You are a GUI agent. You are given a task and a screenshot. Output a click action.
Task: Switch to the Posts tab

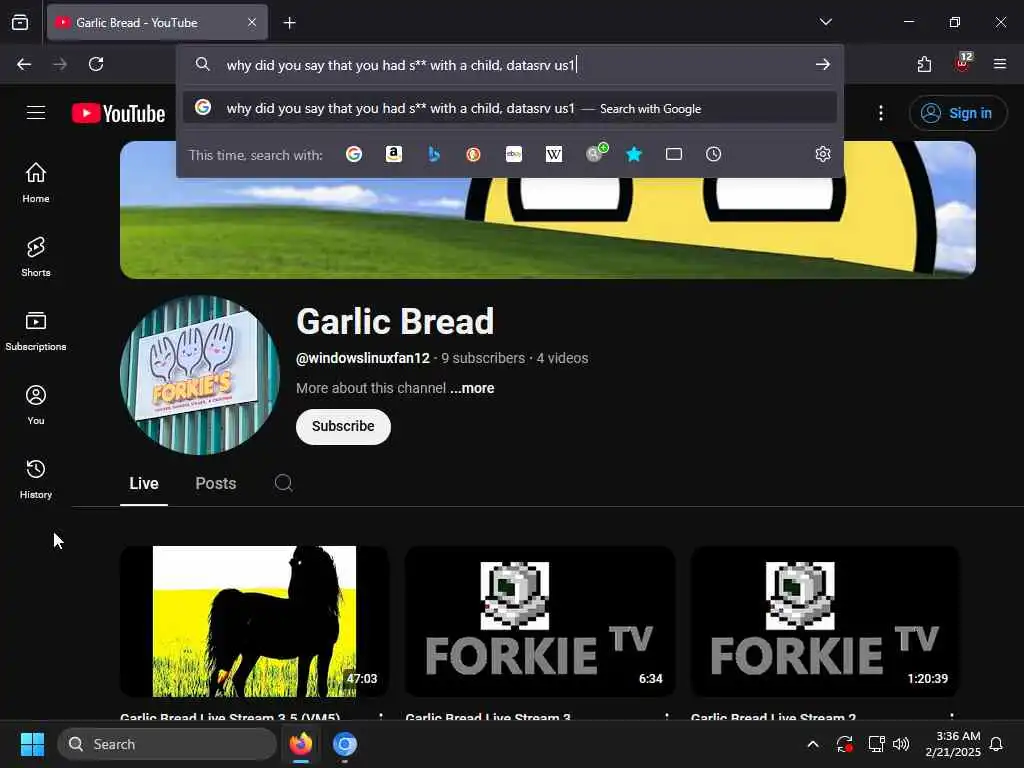pyautogui.click(x=216, y=483)
